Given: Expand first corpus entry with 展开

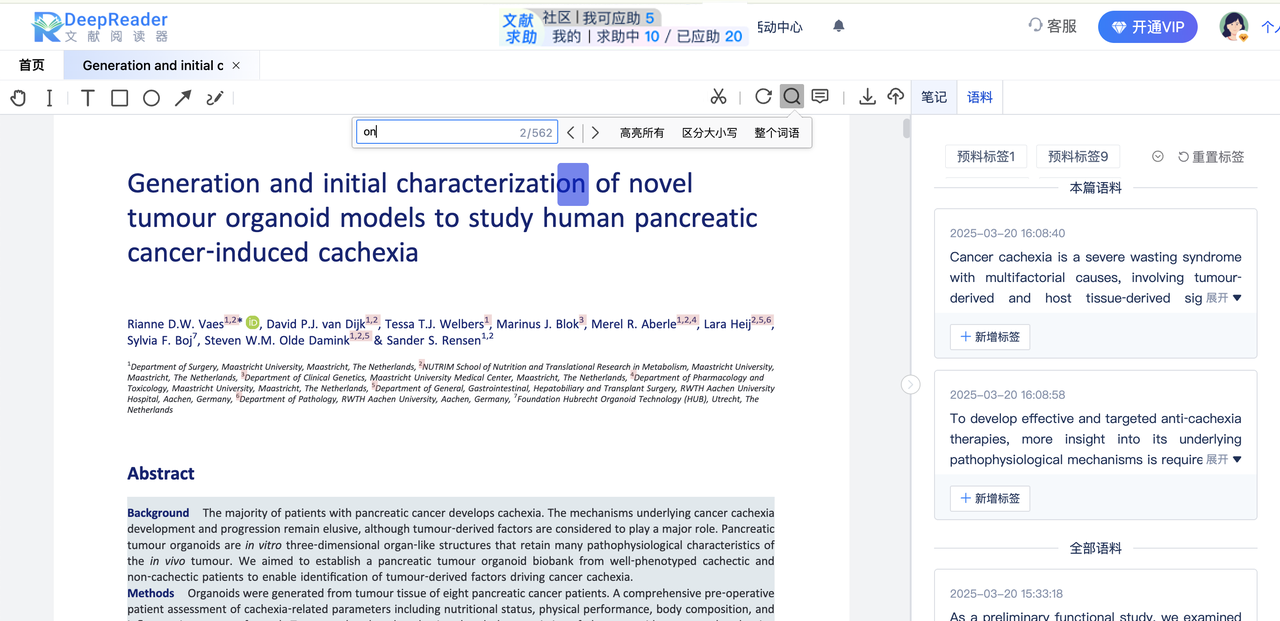Looking at the screenshot, I should 1223,298.
